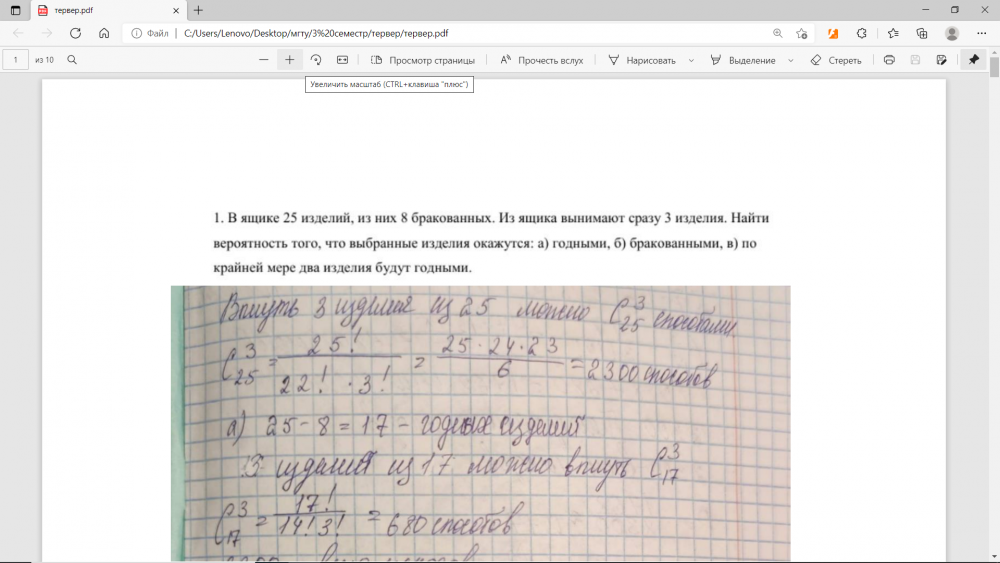Screen dimensions: 1000x563
Task: Select the Erase (Стереть) tool
Action: click(836, 60)
